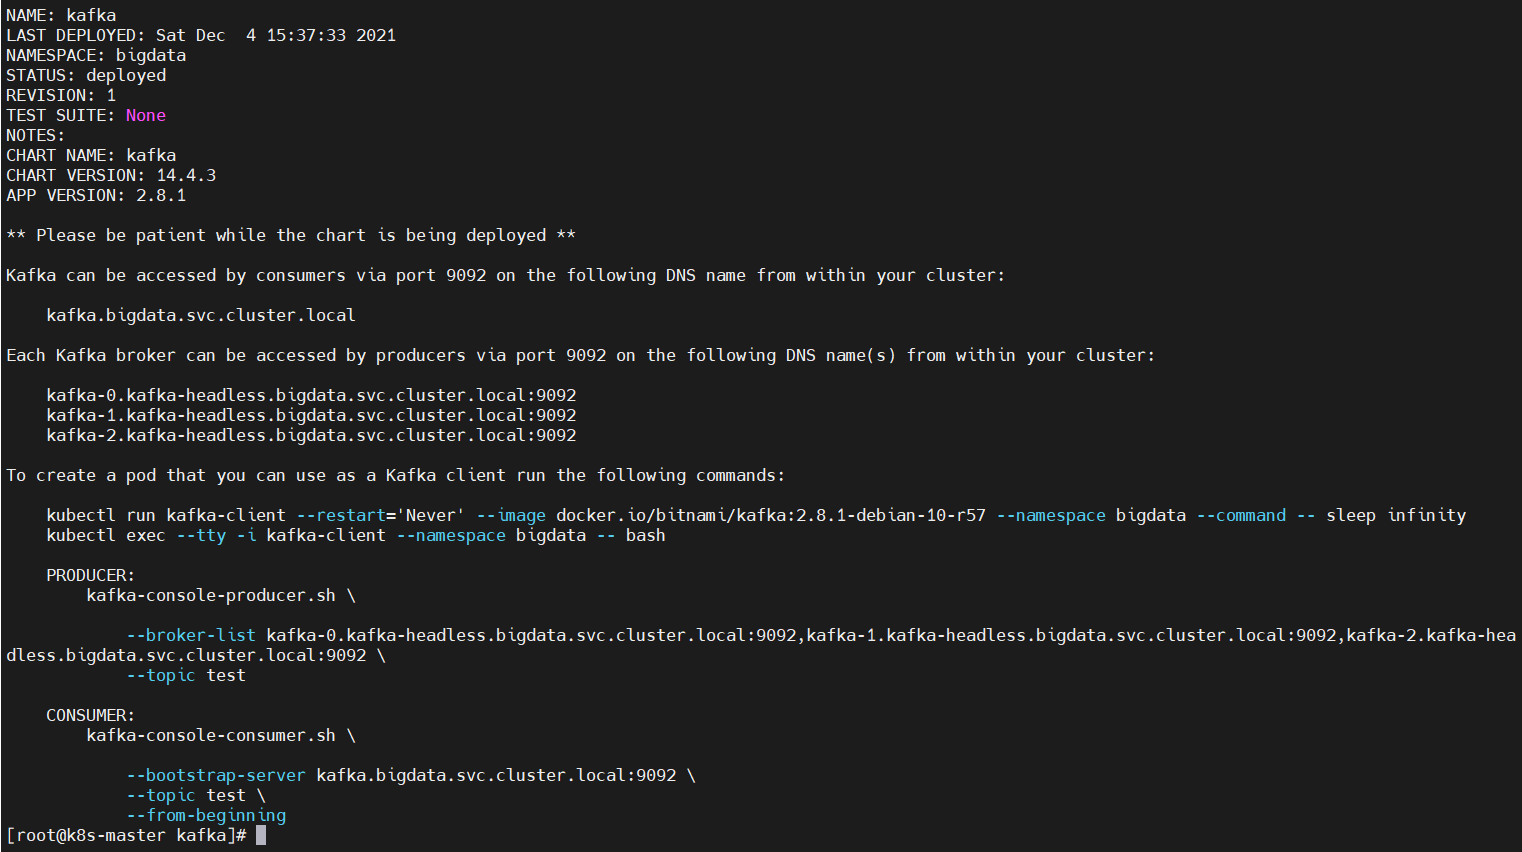The image size is (1522, 852).
Task: Click the "sleep infinity" command text
Action: (x=1396, y=515)
